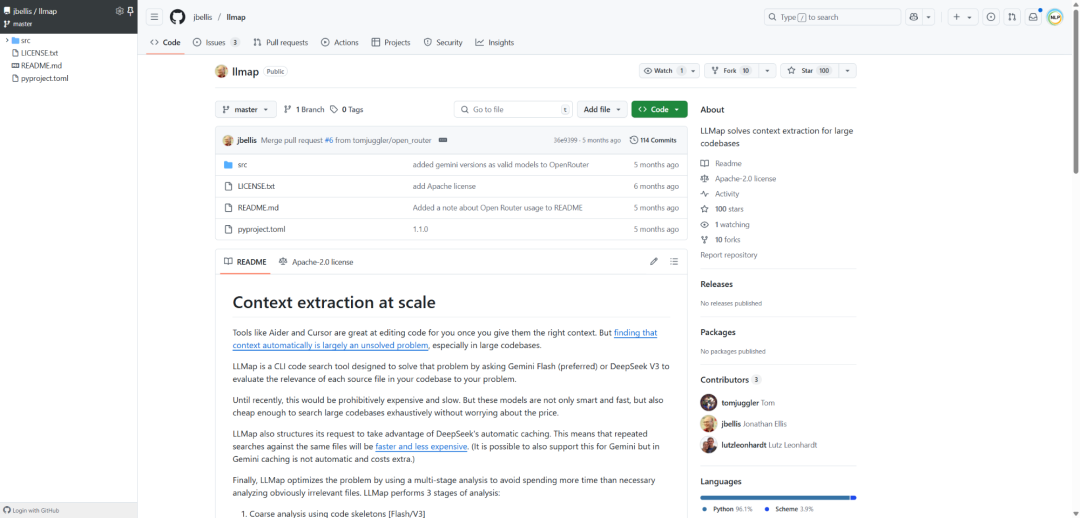
Task: Switch to the Projects tab
Action: (391, 43)
